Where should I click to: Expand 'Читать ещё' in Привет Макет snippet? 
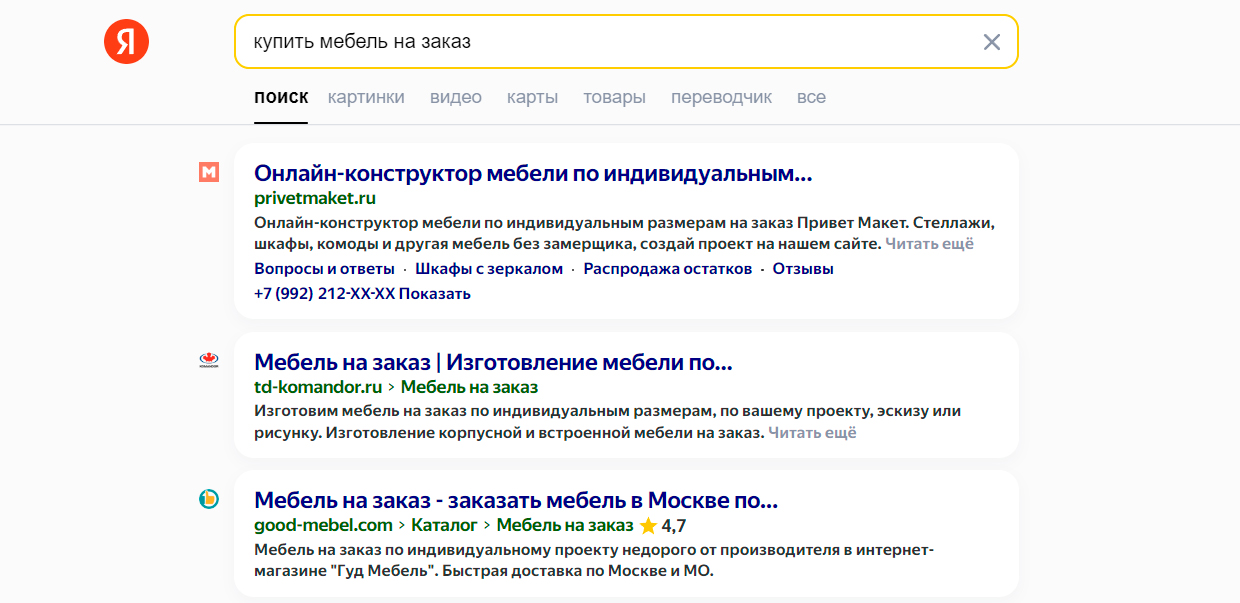[x=929, y=243]
